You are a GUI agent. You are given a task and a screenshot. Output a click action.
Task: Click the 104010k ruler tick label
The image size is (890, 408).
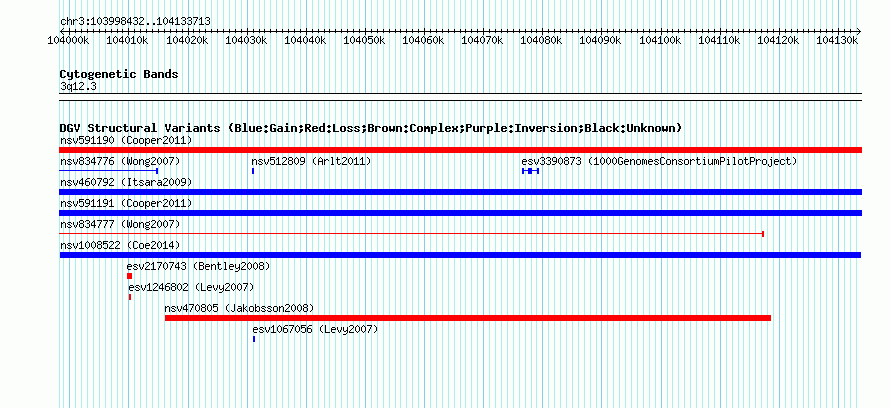pos(127,40)
